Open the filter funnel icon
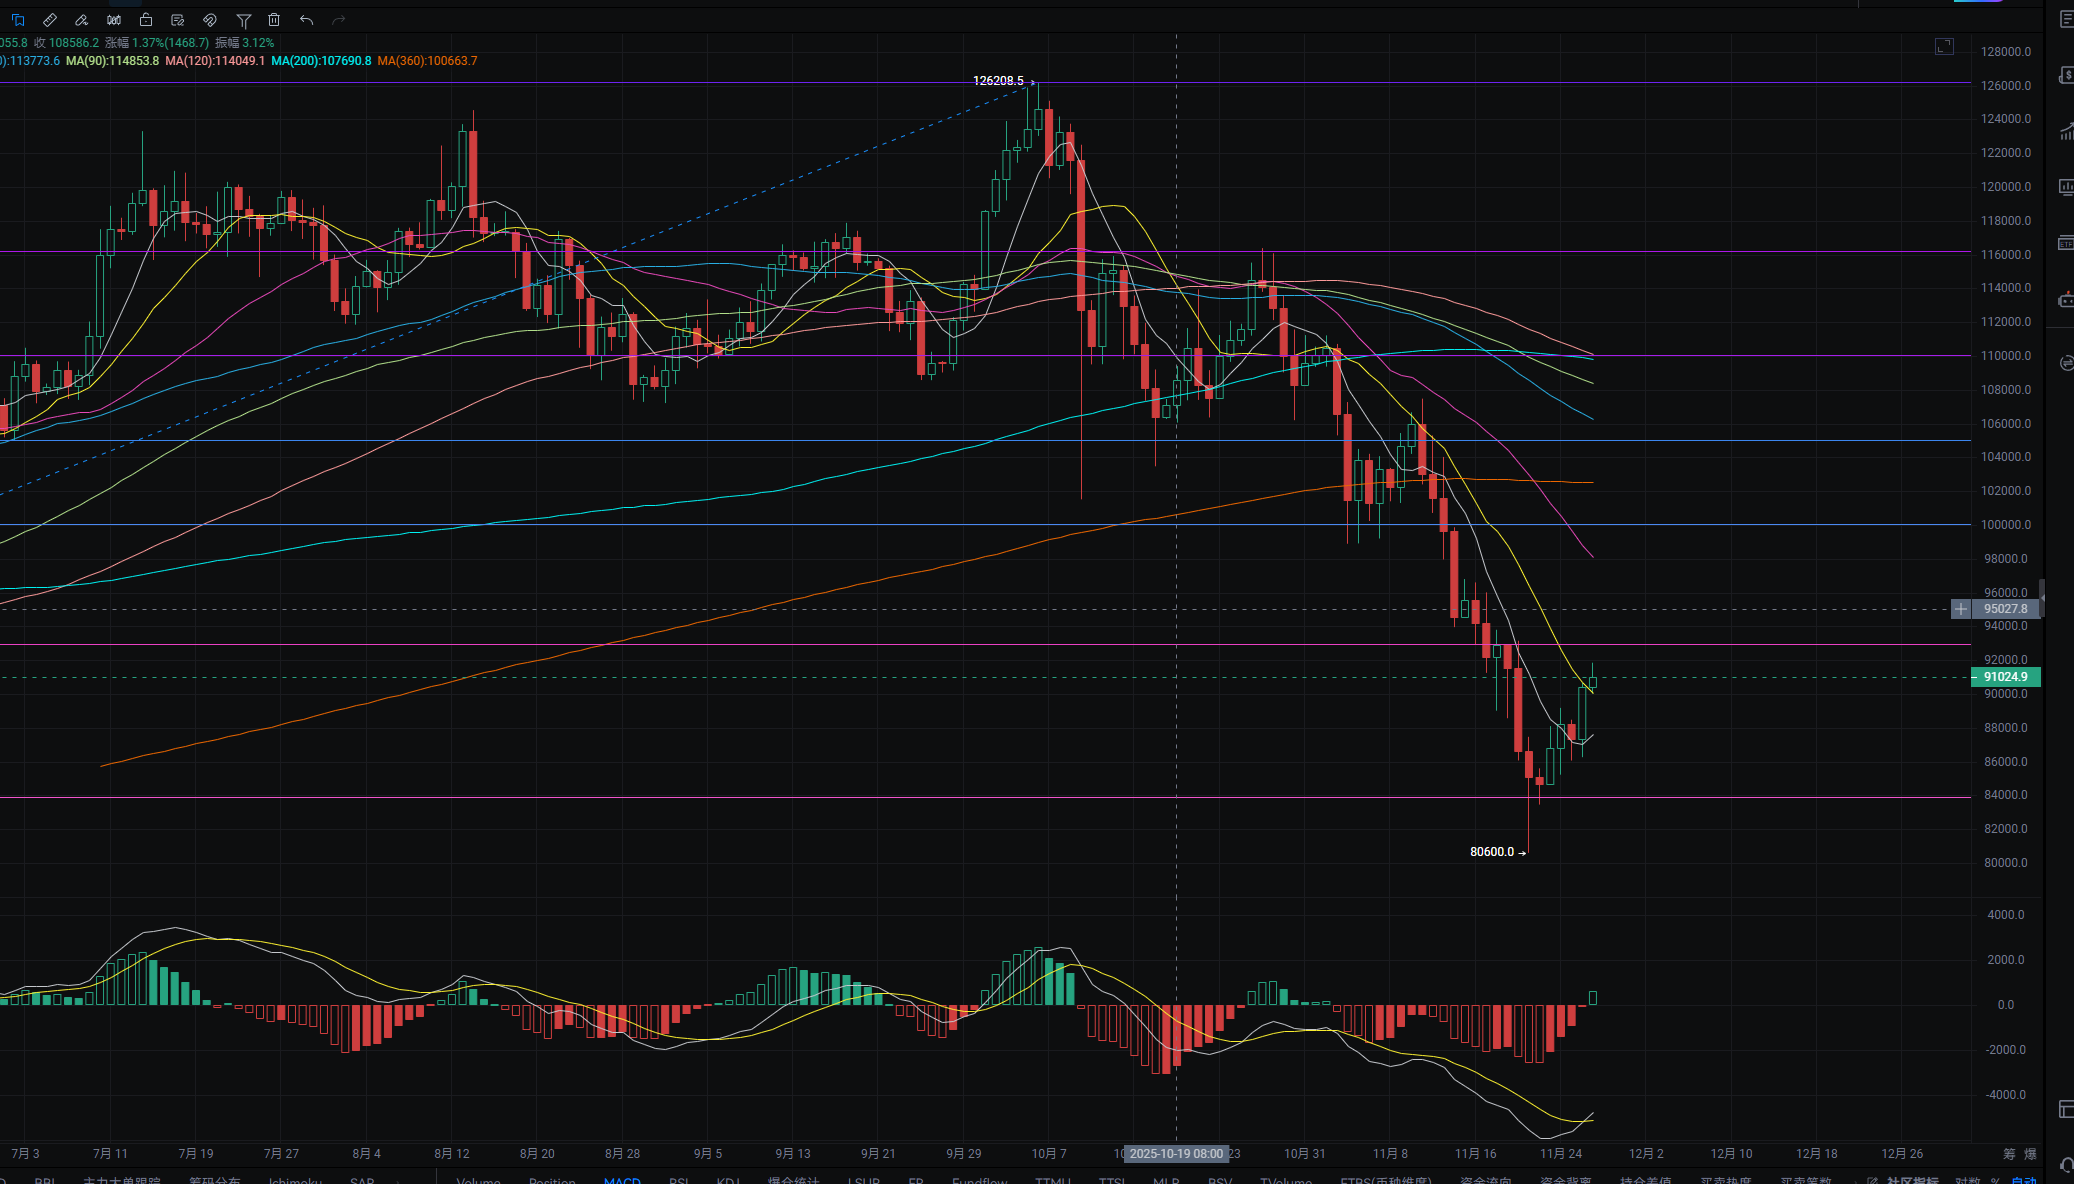This screenshot has width=2074, height=1184. click(243, 20)
